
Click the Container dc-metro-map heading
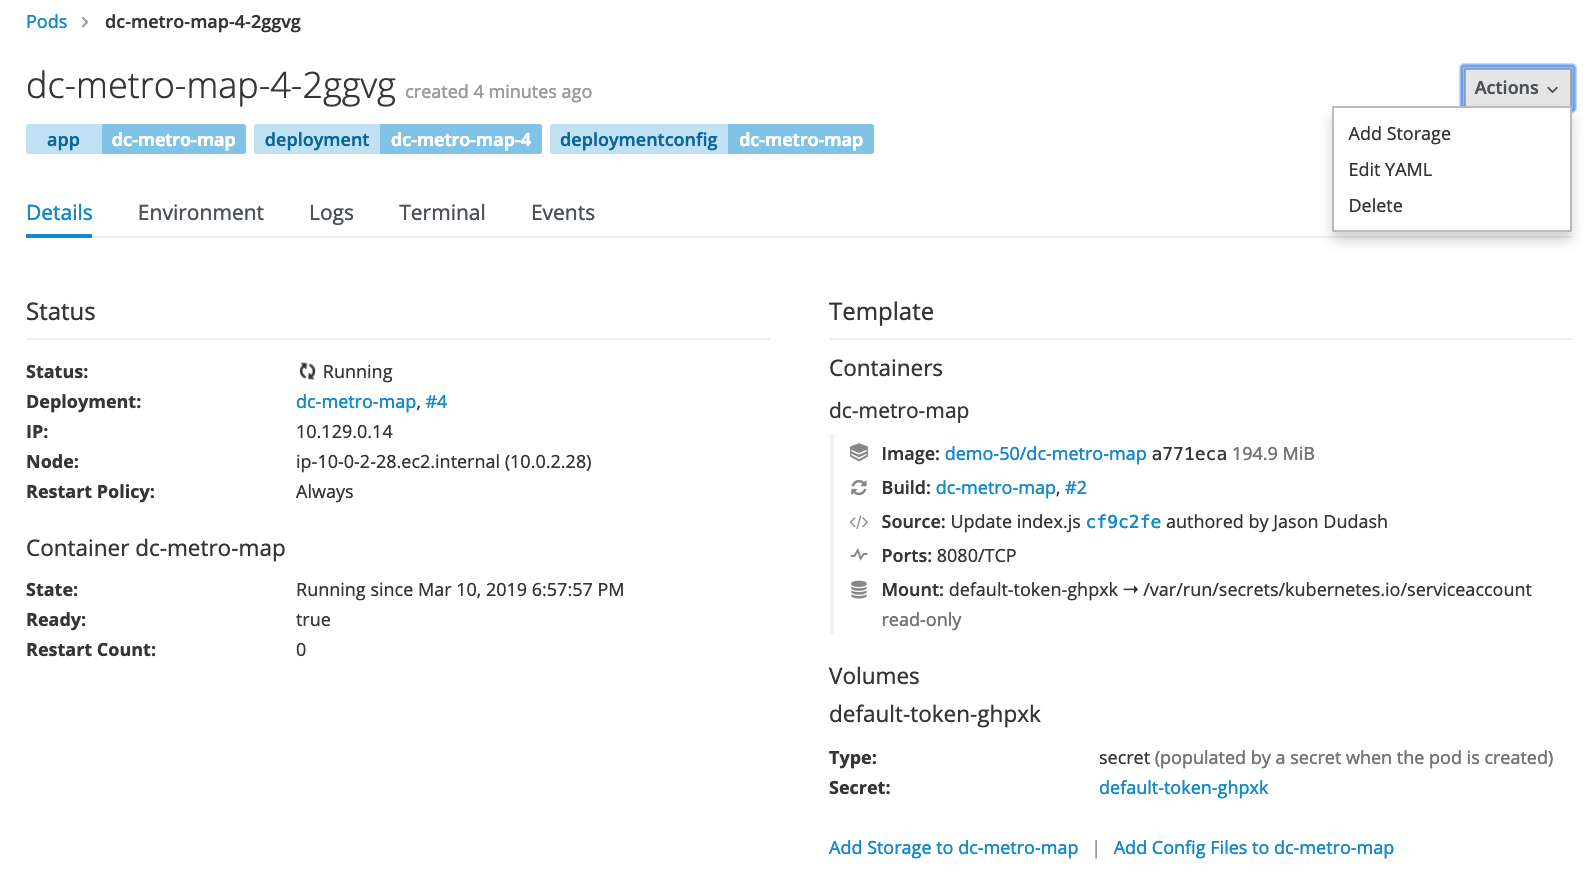tap(156, 547)
